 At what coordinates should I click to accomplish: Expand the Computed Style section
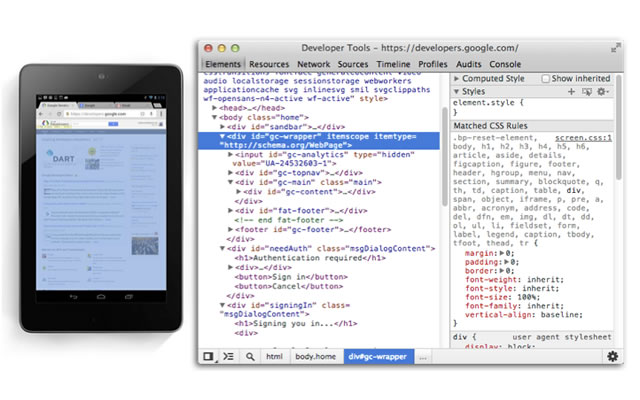point(456,78)
